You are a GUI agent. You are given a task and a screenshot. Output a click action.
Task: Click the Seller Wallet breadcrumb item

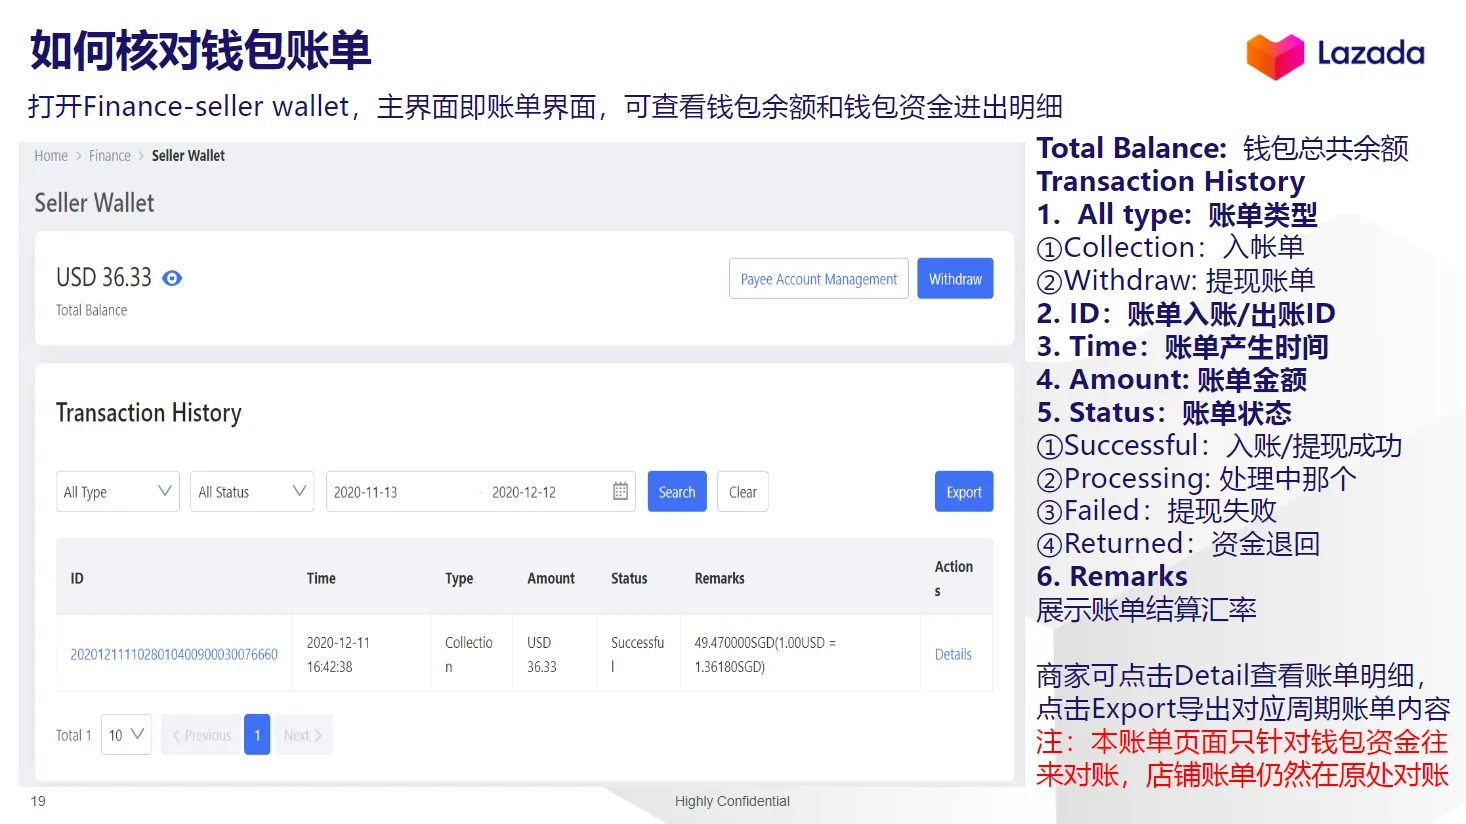pos(188,155)
